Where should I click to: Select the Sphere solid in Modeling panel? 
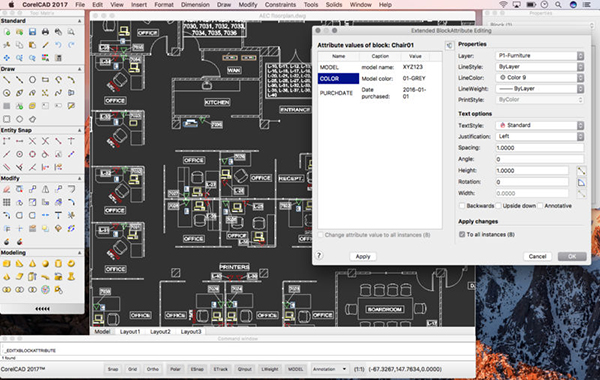click(x=45, y=264)
